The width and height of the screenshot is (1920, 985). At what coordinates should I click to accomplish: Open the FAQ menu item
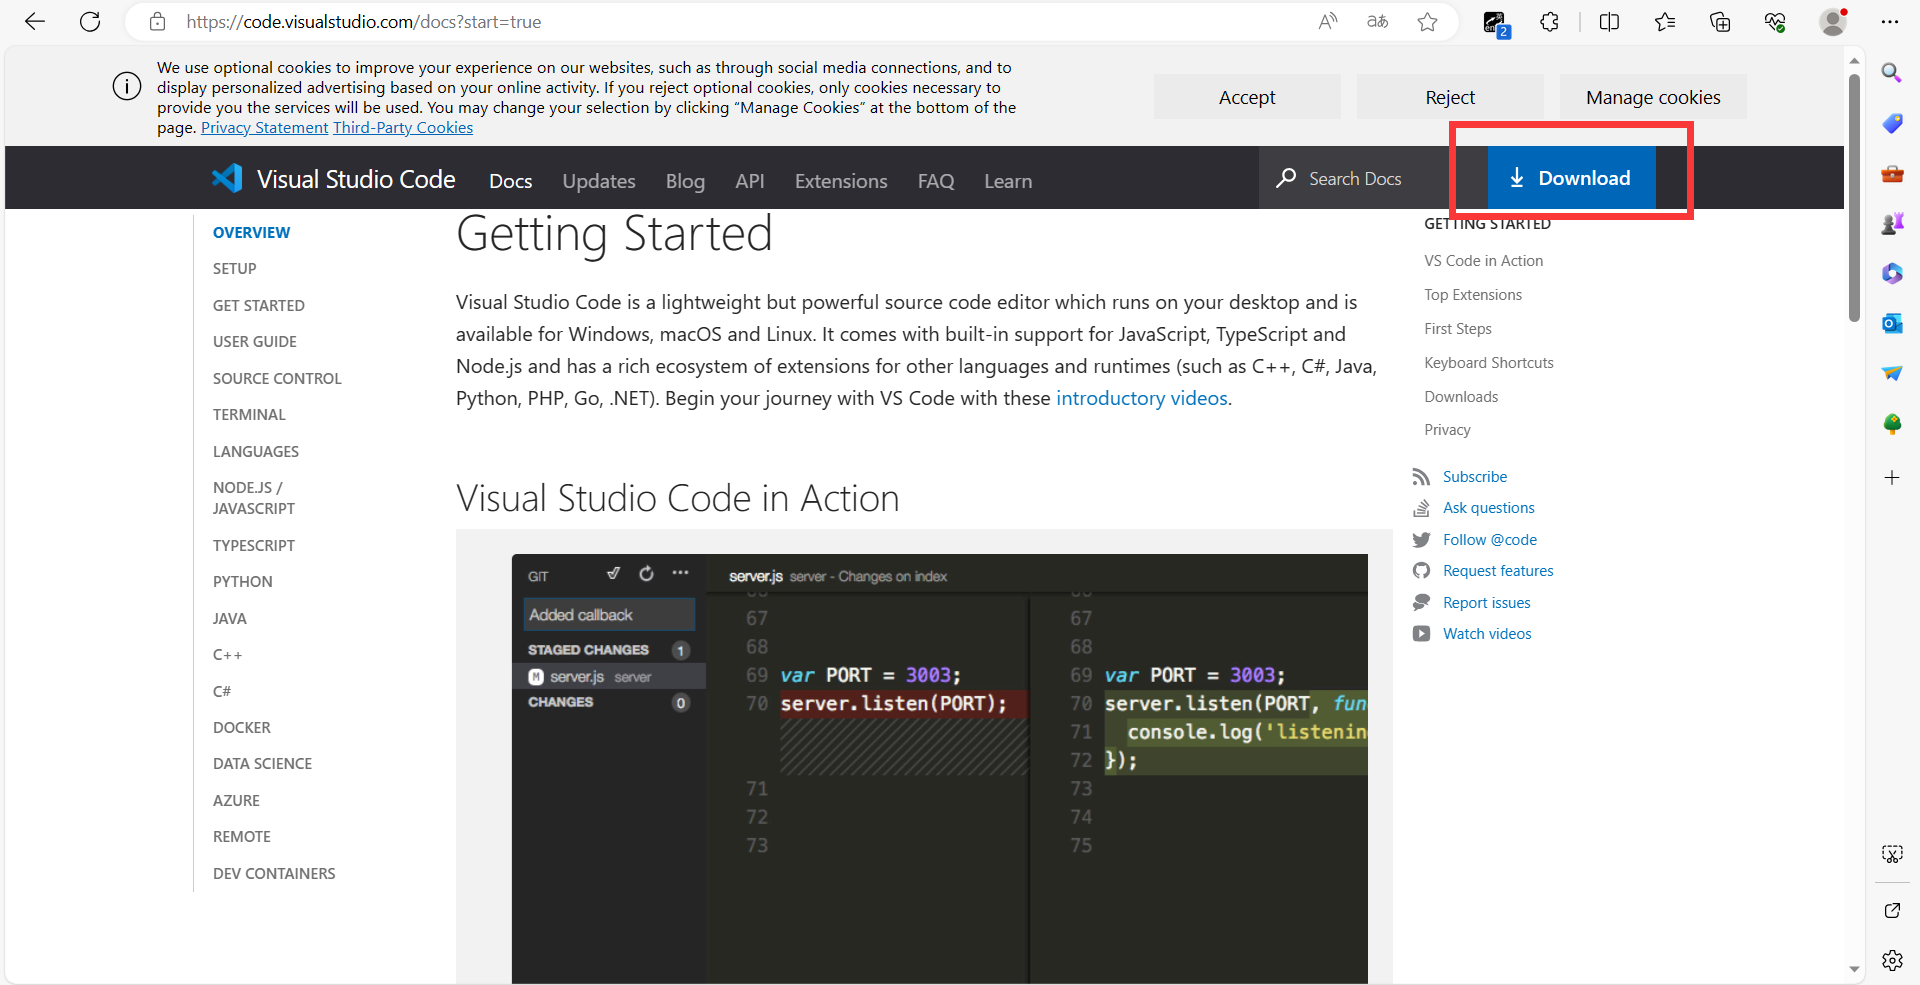click(936, 181)
